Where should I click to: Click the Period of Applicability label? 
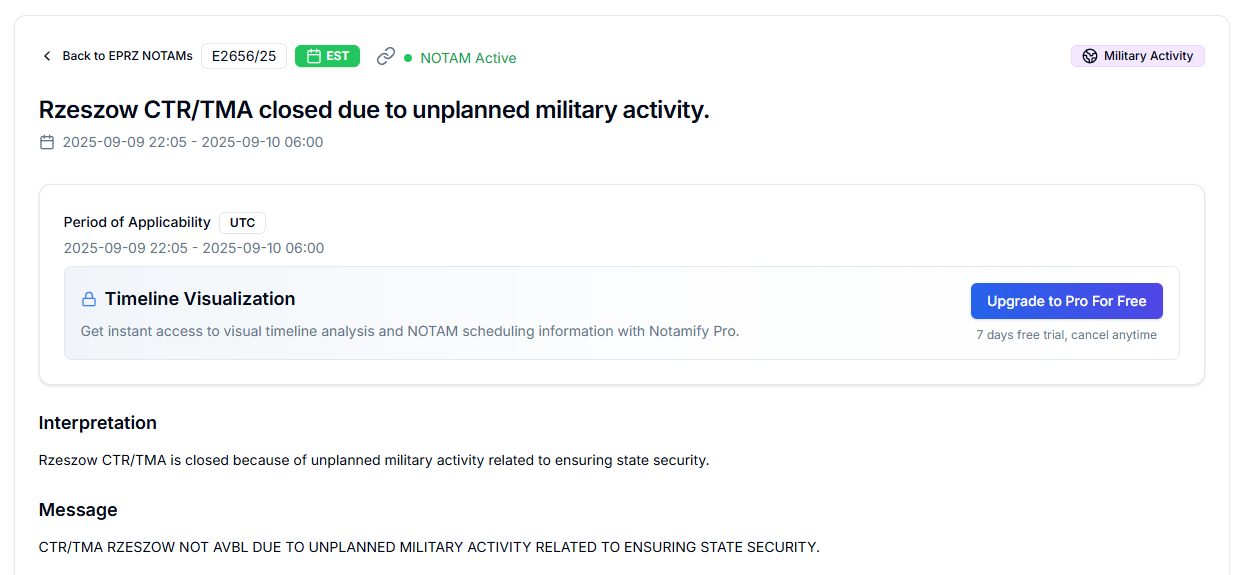coord(137,222)
